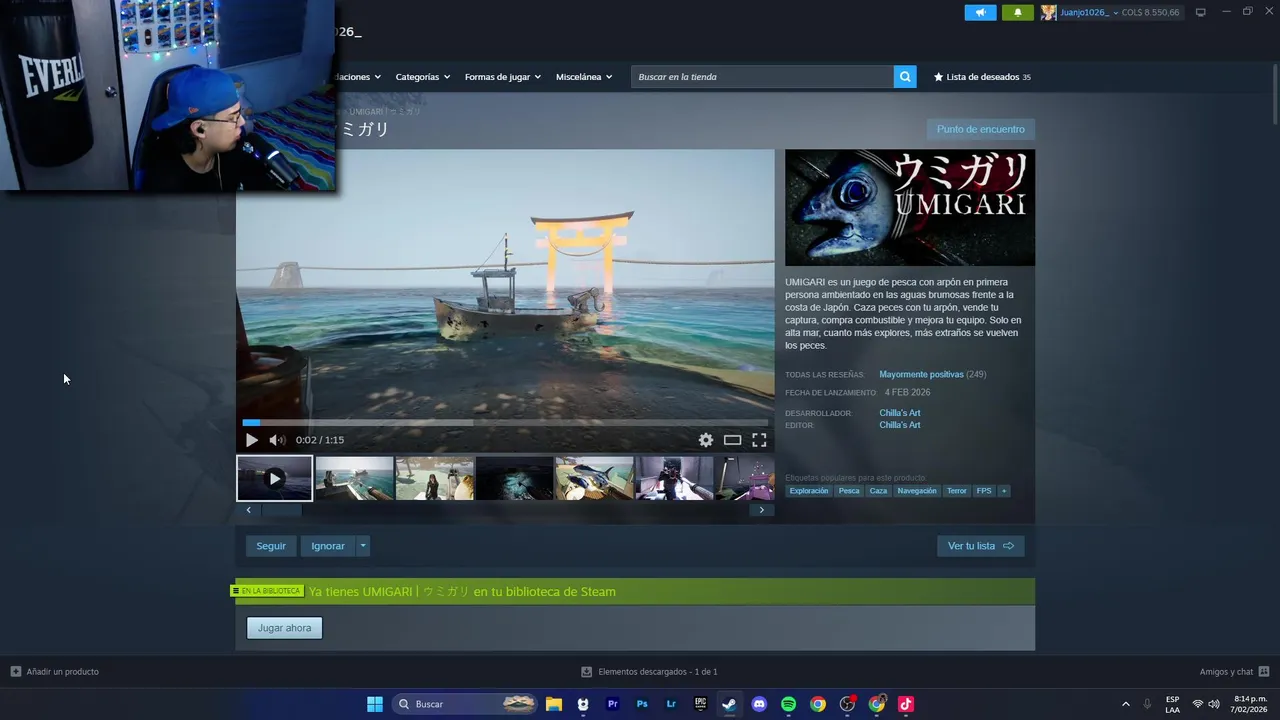Viewport: 1280px width, 720px height.
Task: Switch ESP LAA input language
Action: pyautogui.click(x=1172, y=704)
